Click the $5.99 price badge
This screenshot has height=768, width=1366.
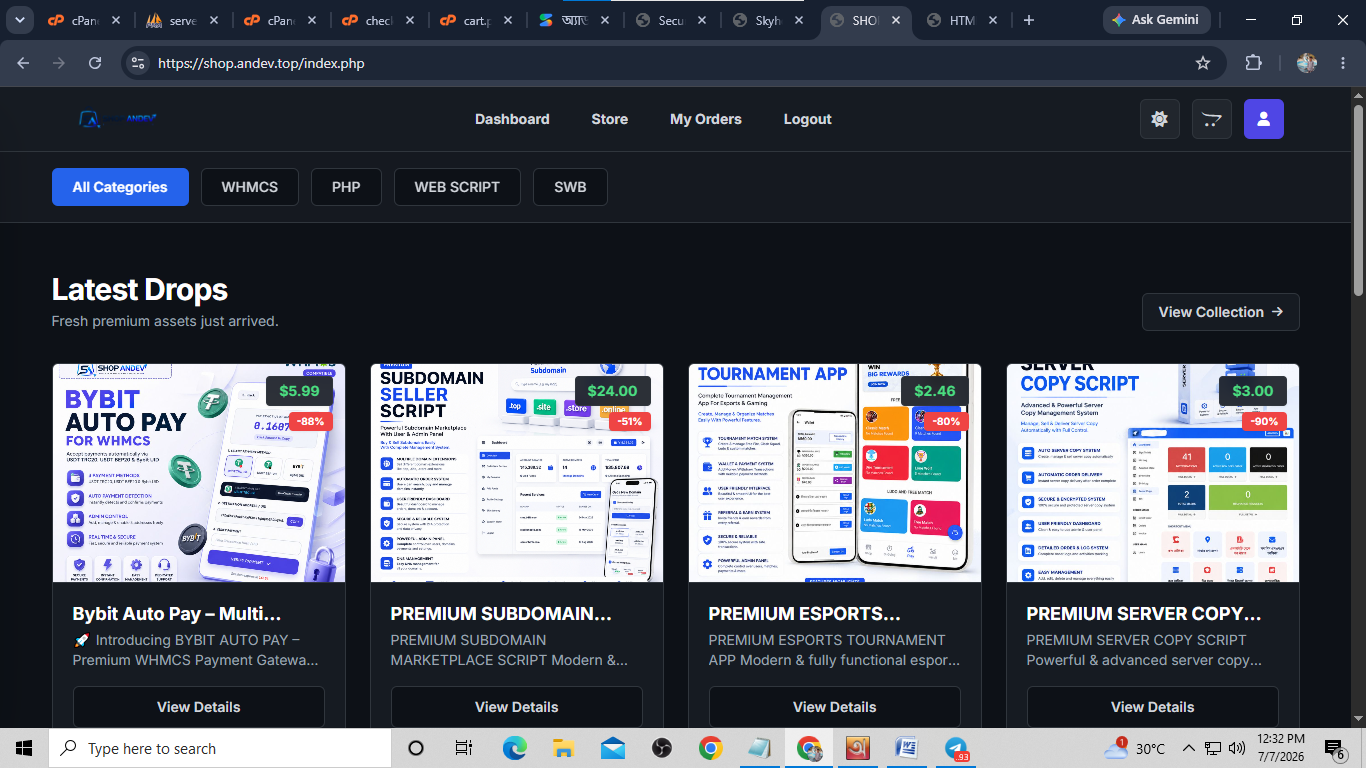pyautogui.click(x=299, y=391)
